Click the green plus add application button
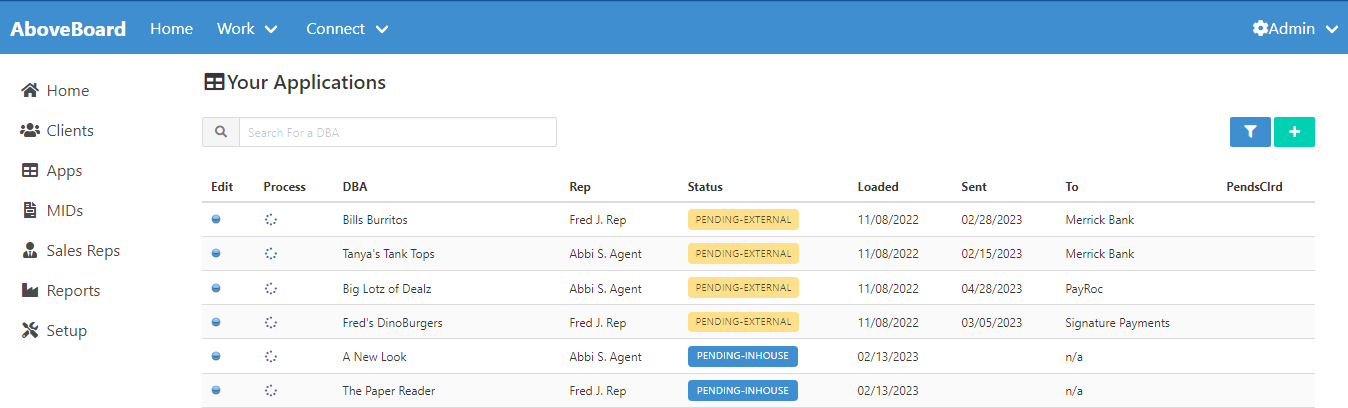Viewport: 1348px width, 408px height. point(1294,132)
